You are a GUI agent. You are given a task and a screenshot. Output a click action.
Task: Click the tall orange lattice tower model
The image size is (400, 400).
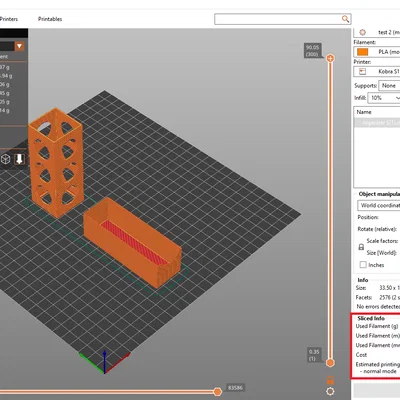(x=56, y=162)
